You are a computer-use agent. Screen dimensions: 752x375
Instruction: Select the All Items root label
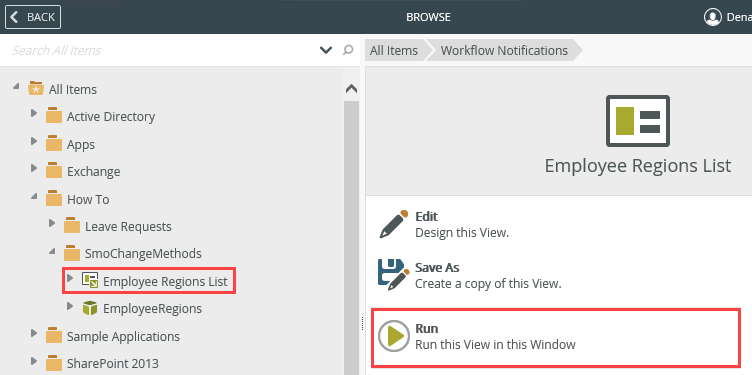[72, 90]
